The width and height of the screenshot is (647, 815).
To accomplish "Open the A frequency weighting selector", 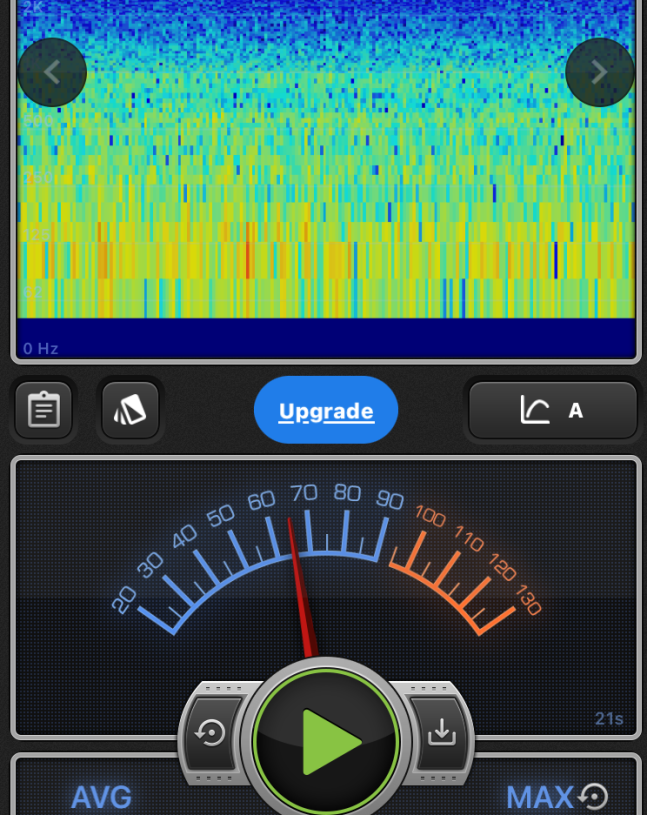I will click(x=575, y=410).
